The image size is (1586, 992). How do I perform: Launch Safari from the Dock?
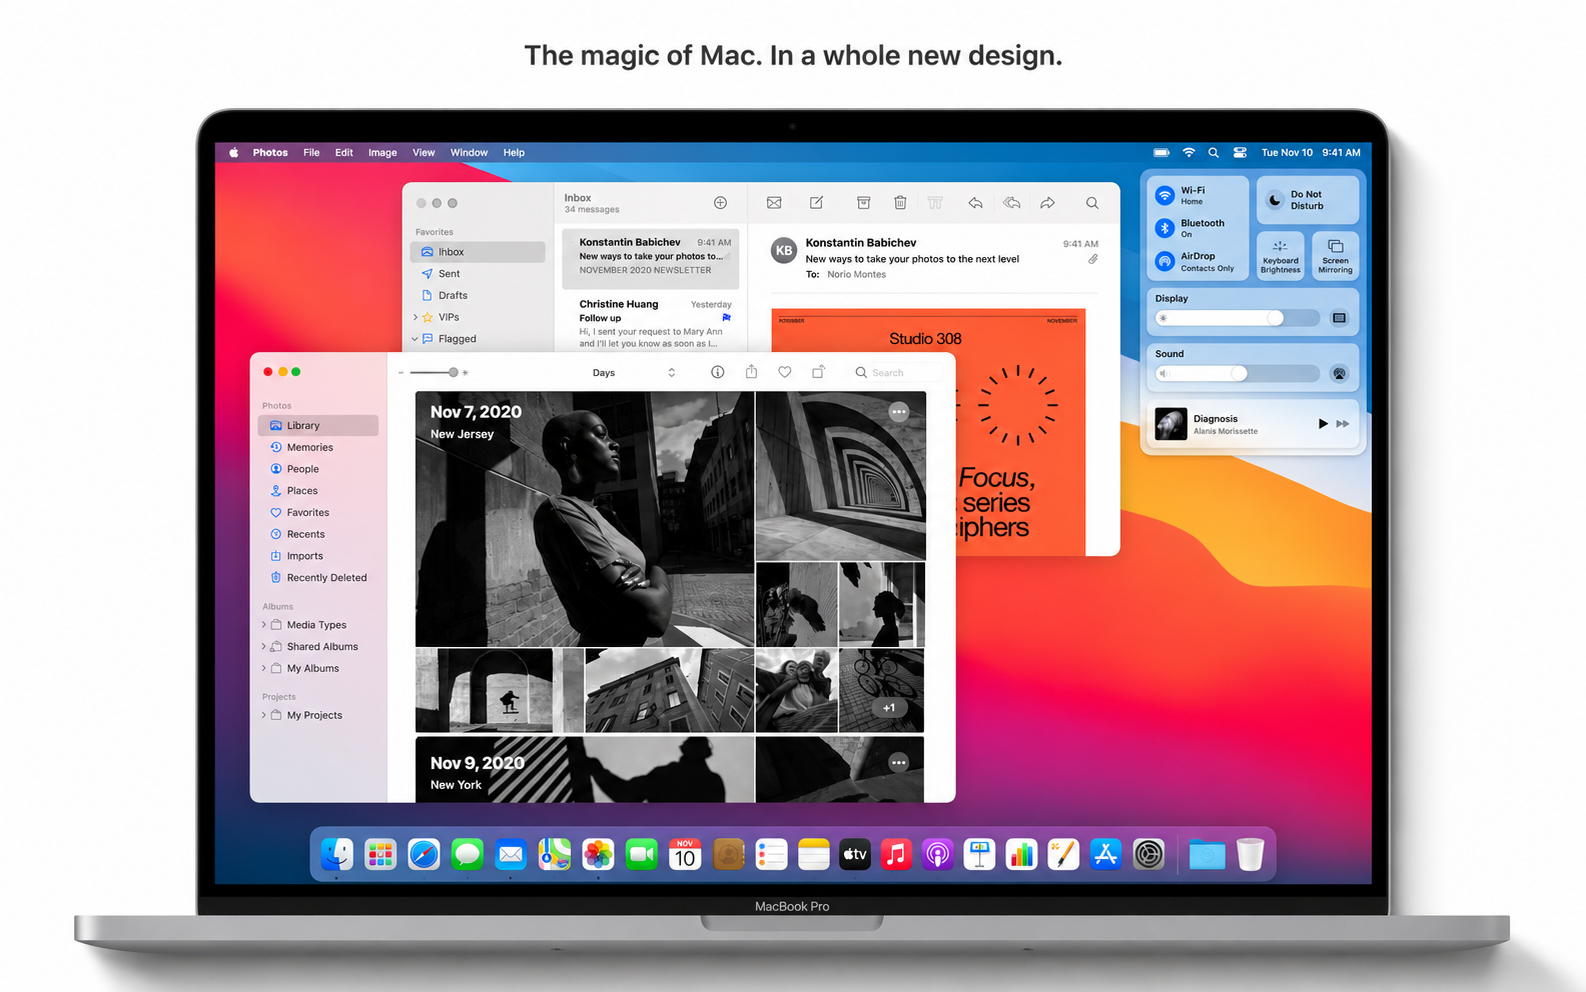click(424, 854)
